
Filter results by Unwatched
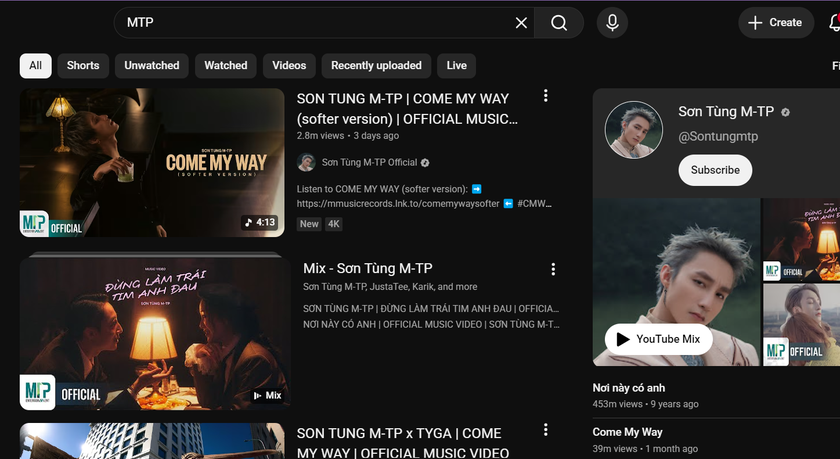coord(152,65)
